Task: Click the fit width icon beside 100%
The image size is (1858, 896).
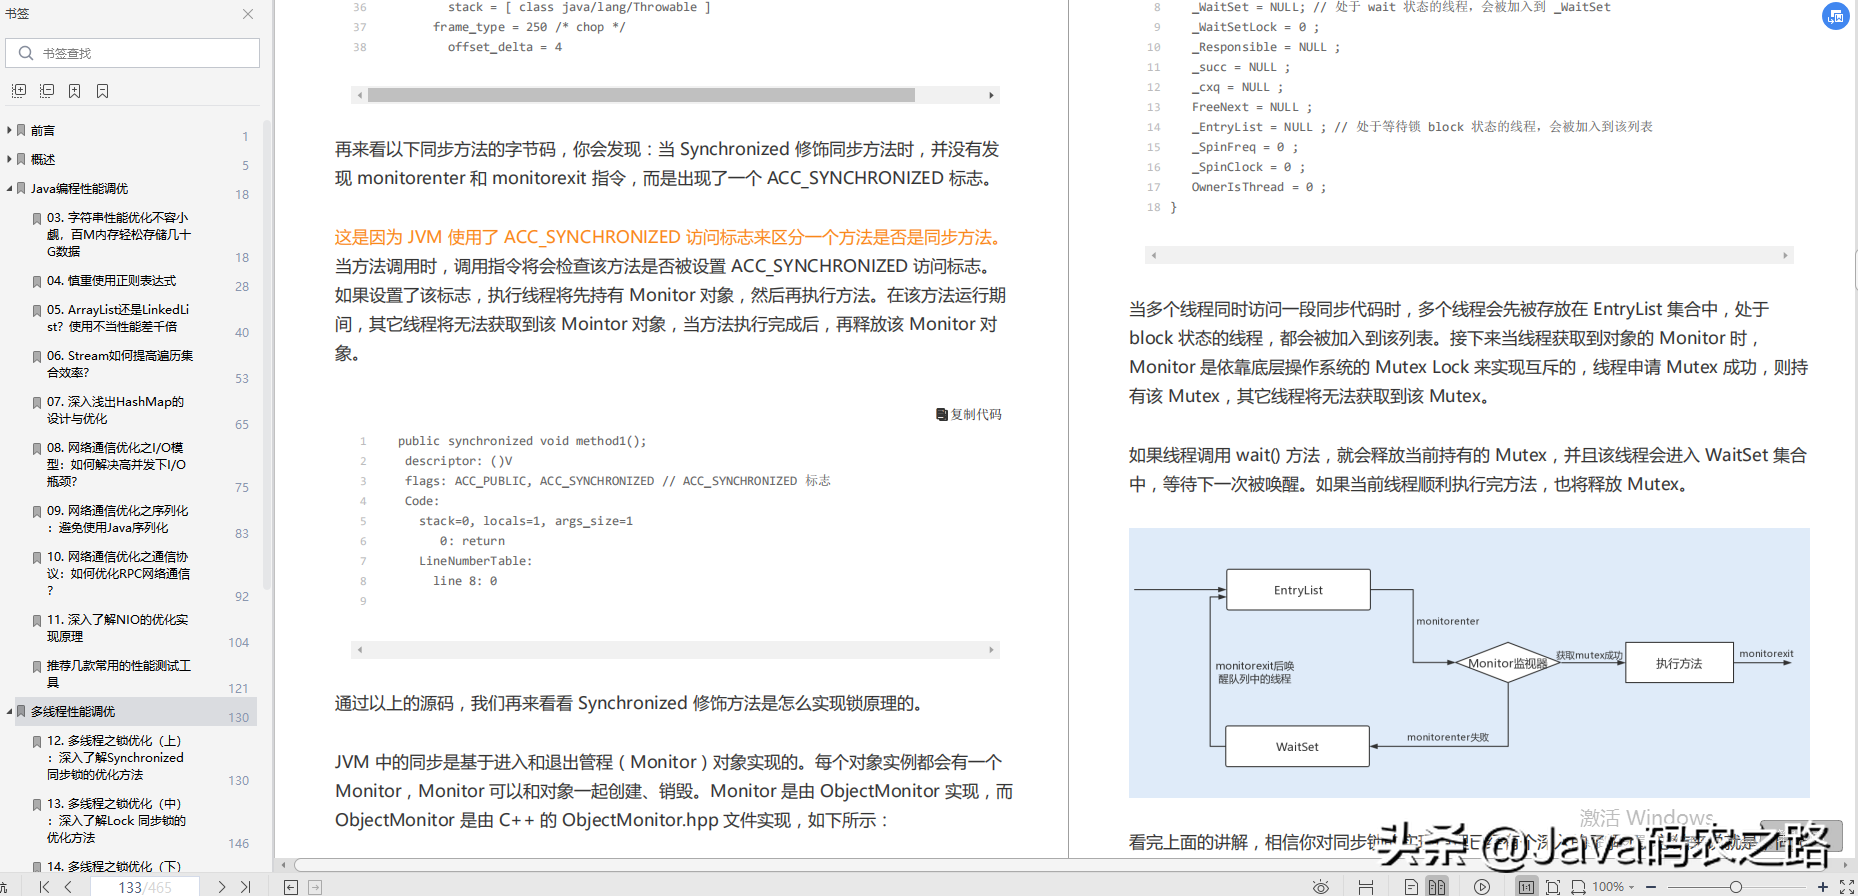Action: tap(1578, 887)
